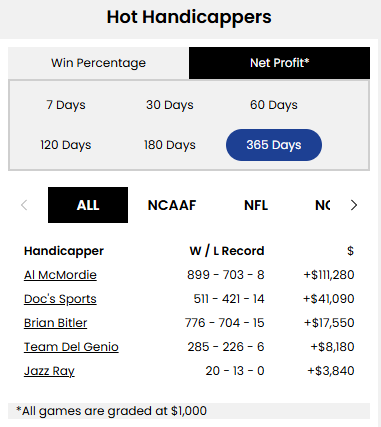
Task: Choose the 7 Days period
Action: point(66,105)
